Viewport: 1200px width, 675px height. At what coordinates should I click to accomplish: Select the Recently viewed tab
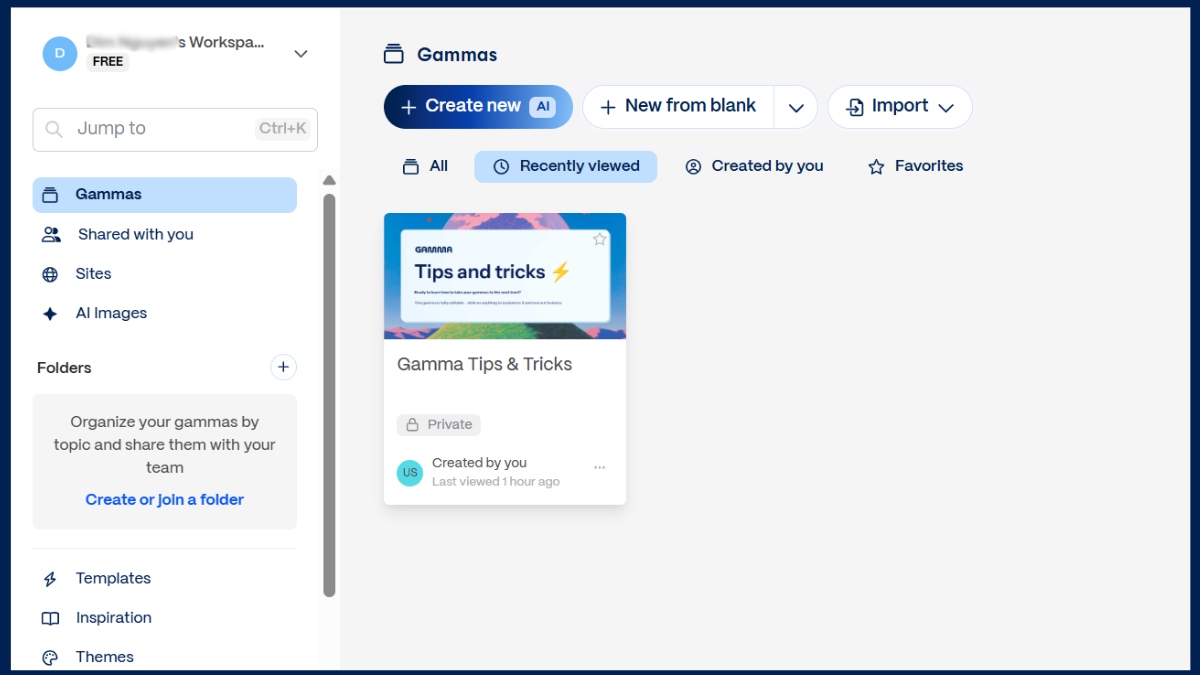click(x=565, y=166)
